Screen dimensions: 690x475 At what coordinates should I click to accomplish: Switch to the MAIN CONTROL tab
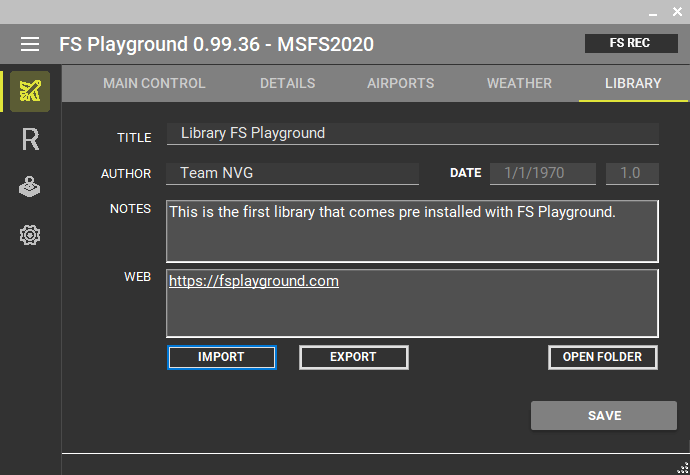(154, 83)
